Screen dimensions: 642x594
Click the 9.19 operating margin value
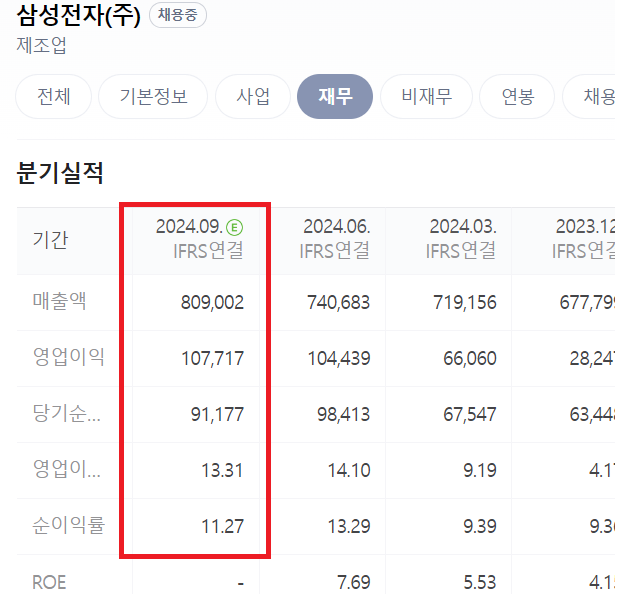click(x=480, y=471)
